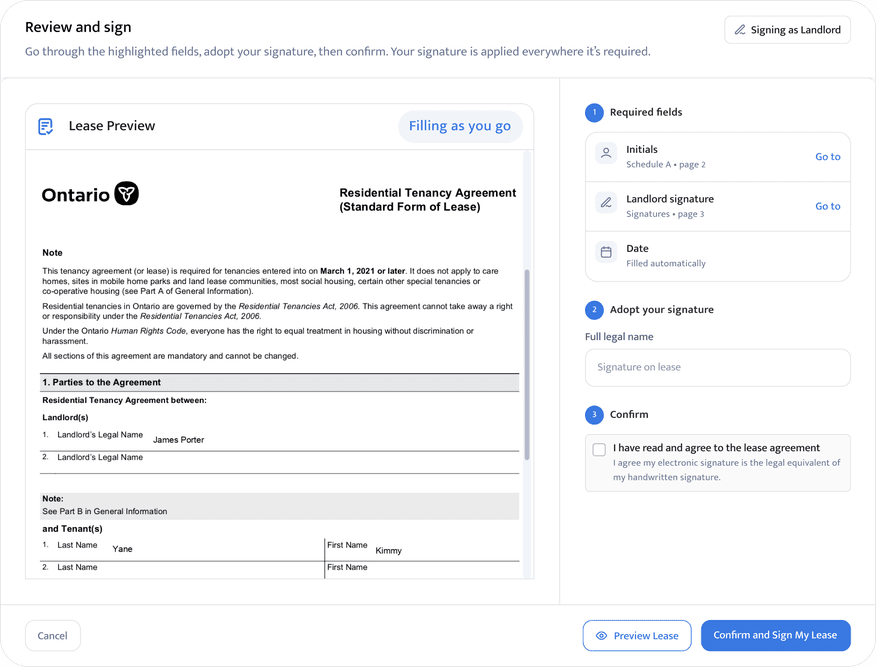876x667 pixels.
Task: Click the Landlord signature pen icon
Action: pyautogui.click(x=606, y=202)
